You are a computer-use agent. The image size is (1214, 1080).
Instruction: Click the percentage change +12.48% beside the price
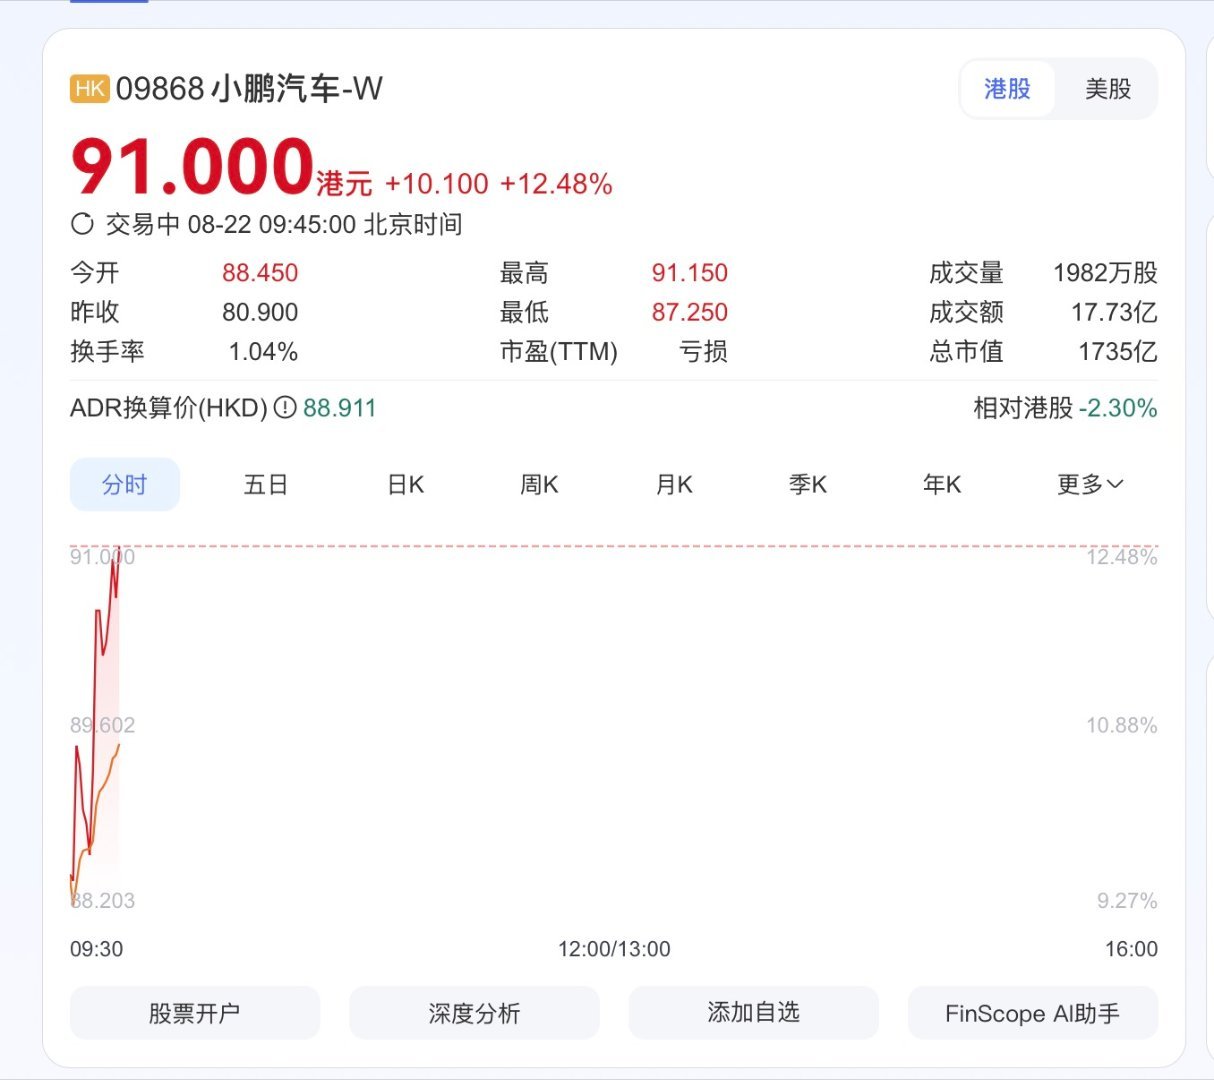tap(556, 184)
